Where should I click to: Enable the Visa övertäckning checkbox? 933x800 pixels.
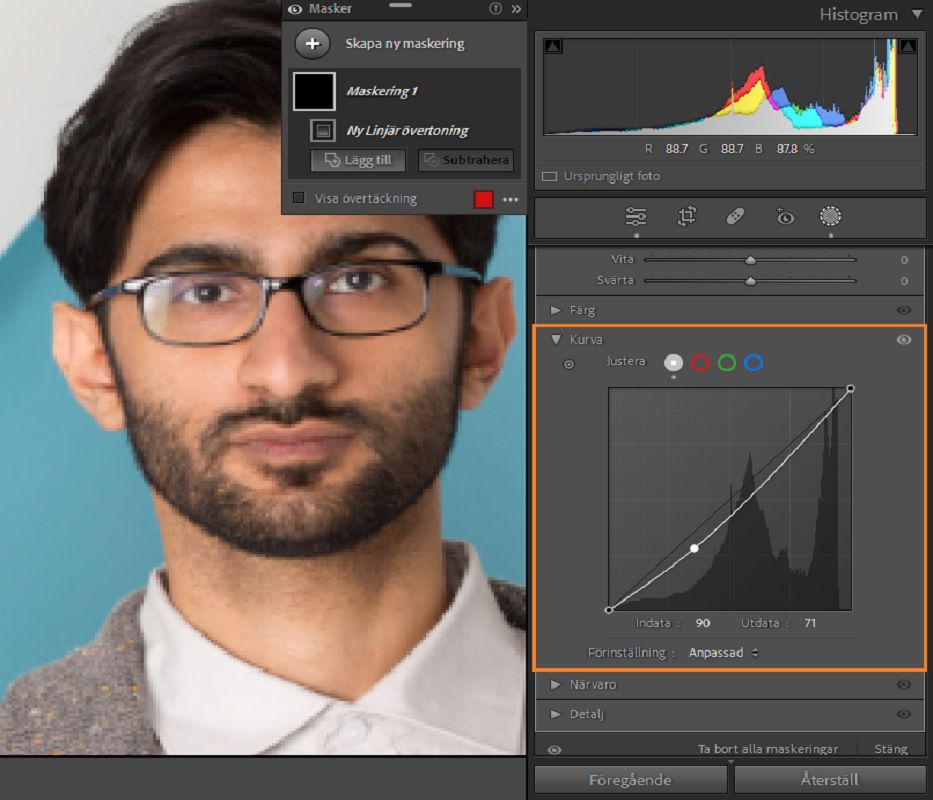(299, 198)
